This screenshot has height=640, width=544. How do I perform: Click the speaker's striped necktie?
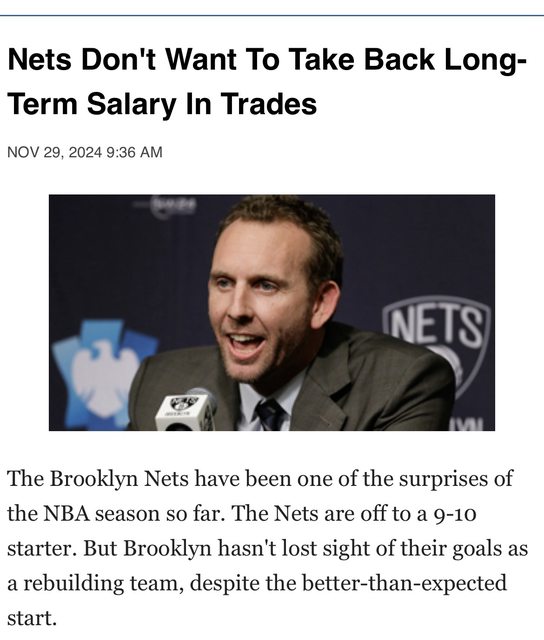point(270,415)
